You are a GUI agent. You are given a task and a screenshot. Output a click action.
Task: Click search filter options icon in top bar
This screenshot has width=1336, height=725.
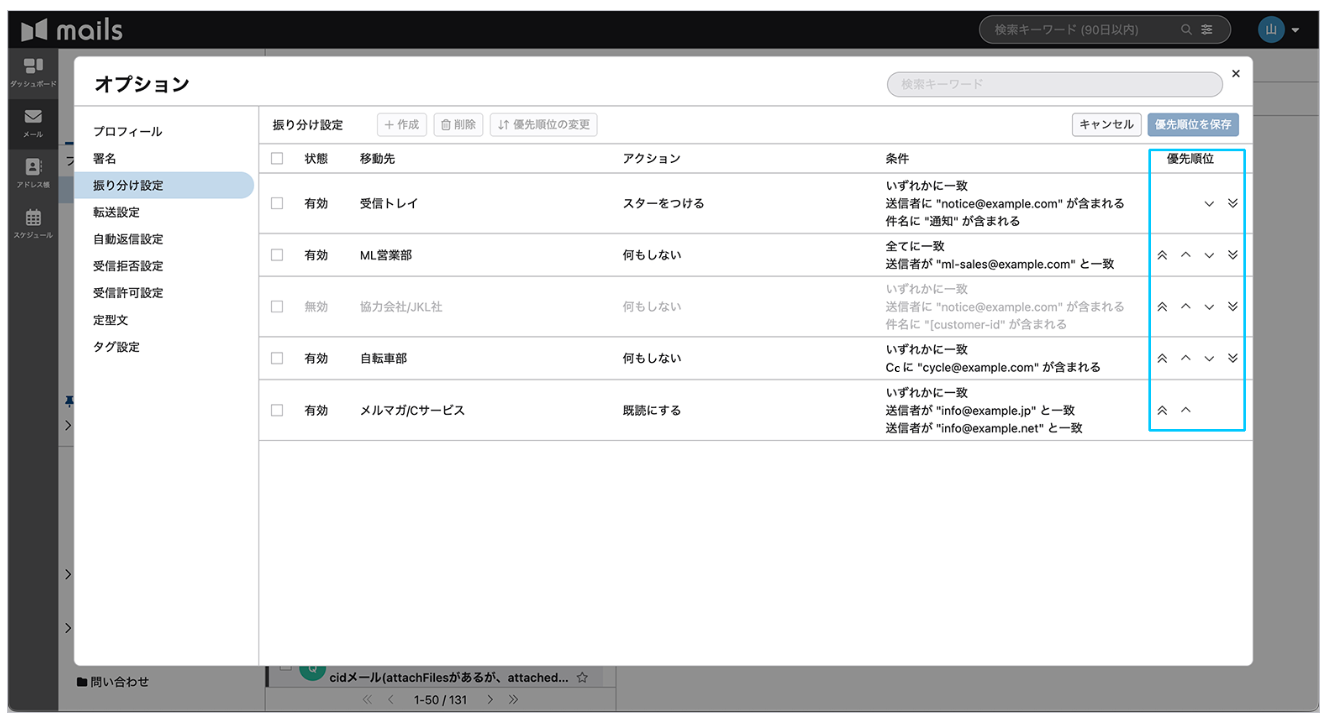click(x=1208, y=30)
